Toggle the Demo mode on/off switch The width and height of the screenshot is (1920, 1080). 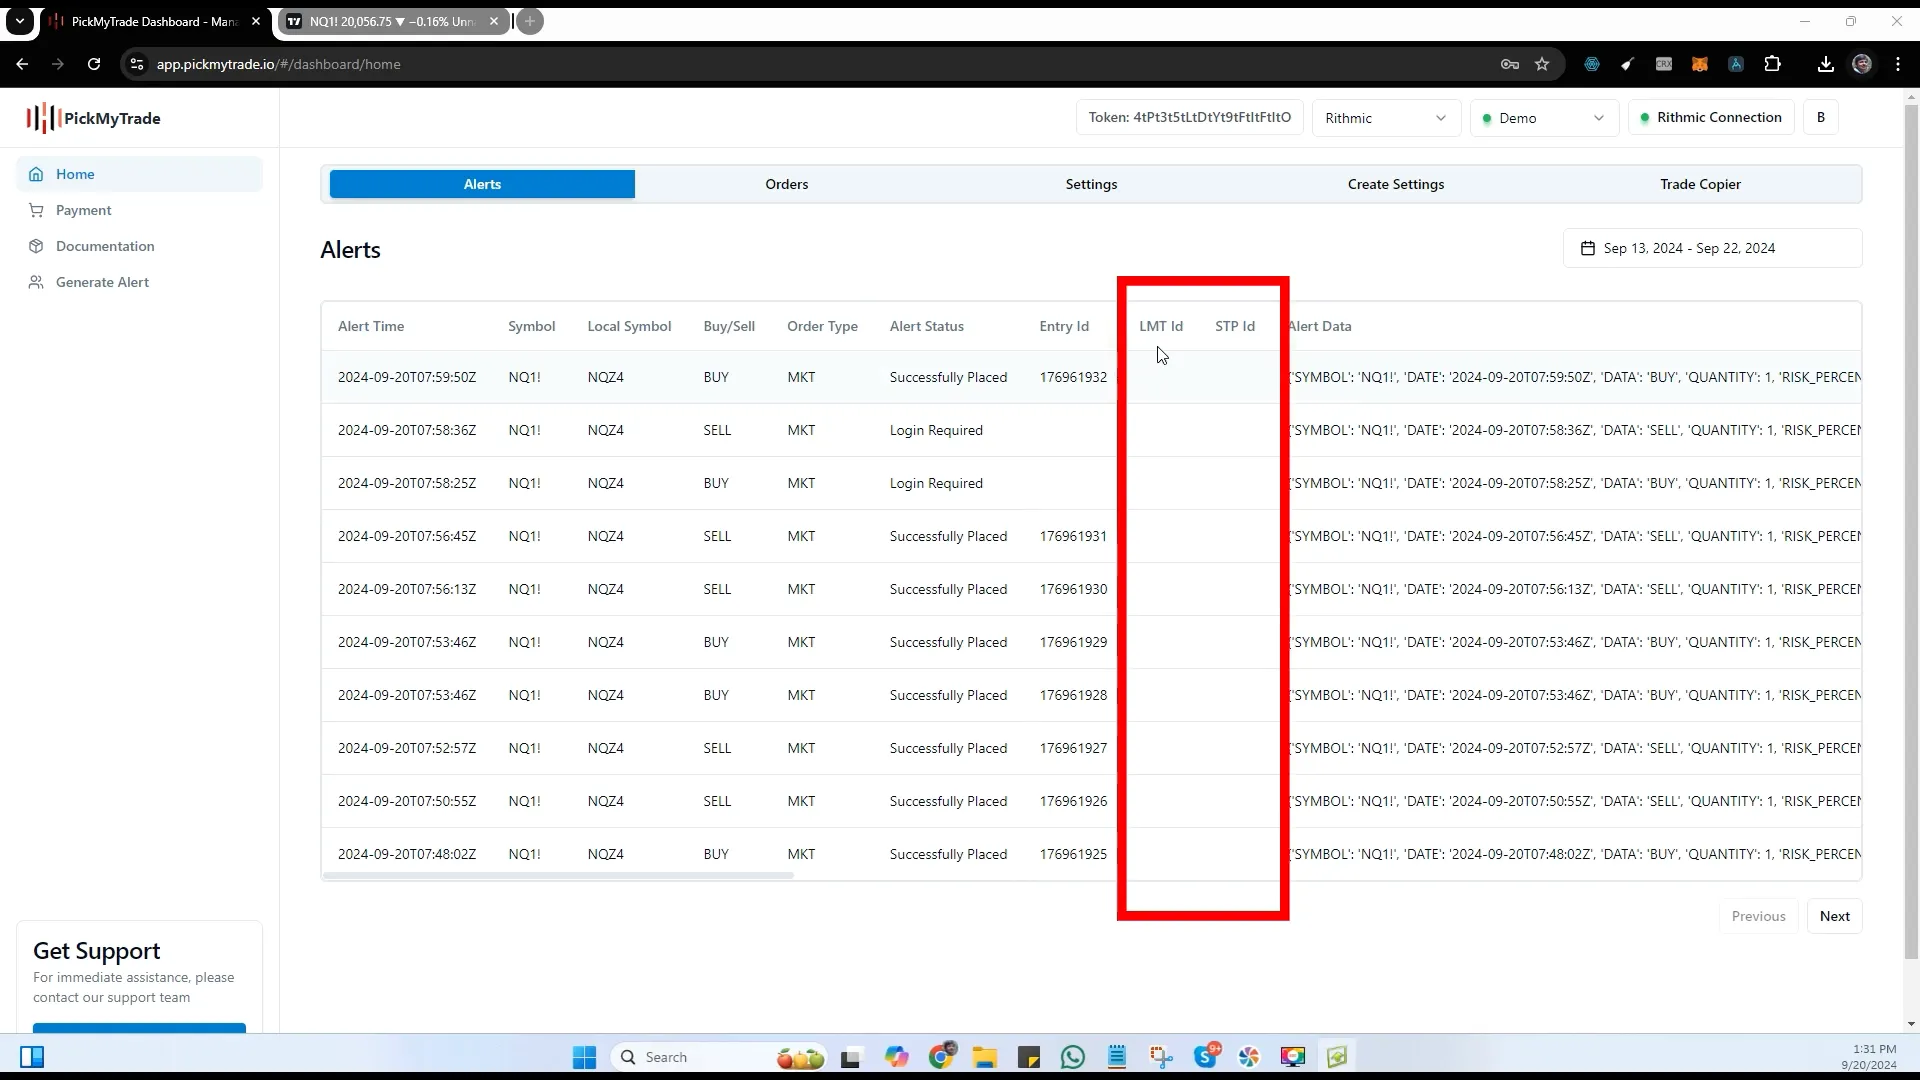pyautogui.click(x=1540, y=117)
